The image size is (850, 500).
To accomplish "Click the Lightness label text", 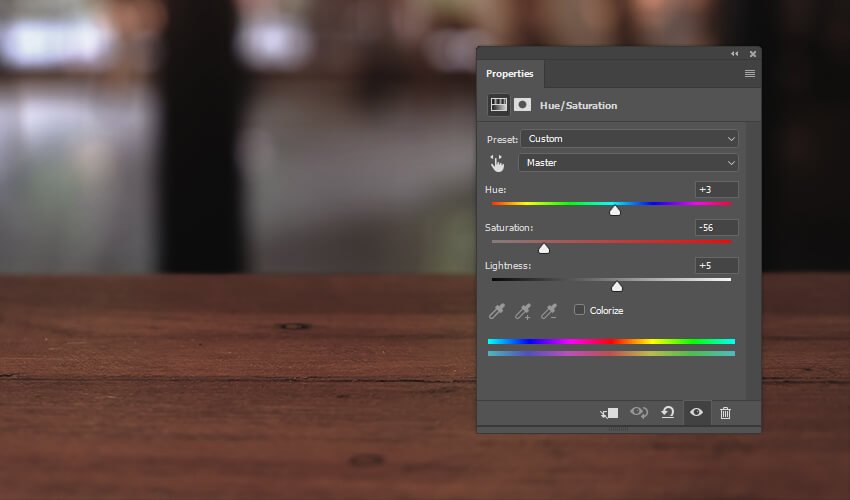I will coord(508,266).
